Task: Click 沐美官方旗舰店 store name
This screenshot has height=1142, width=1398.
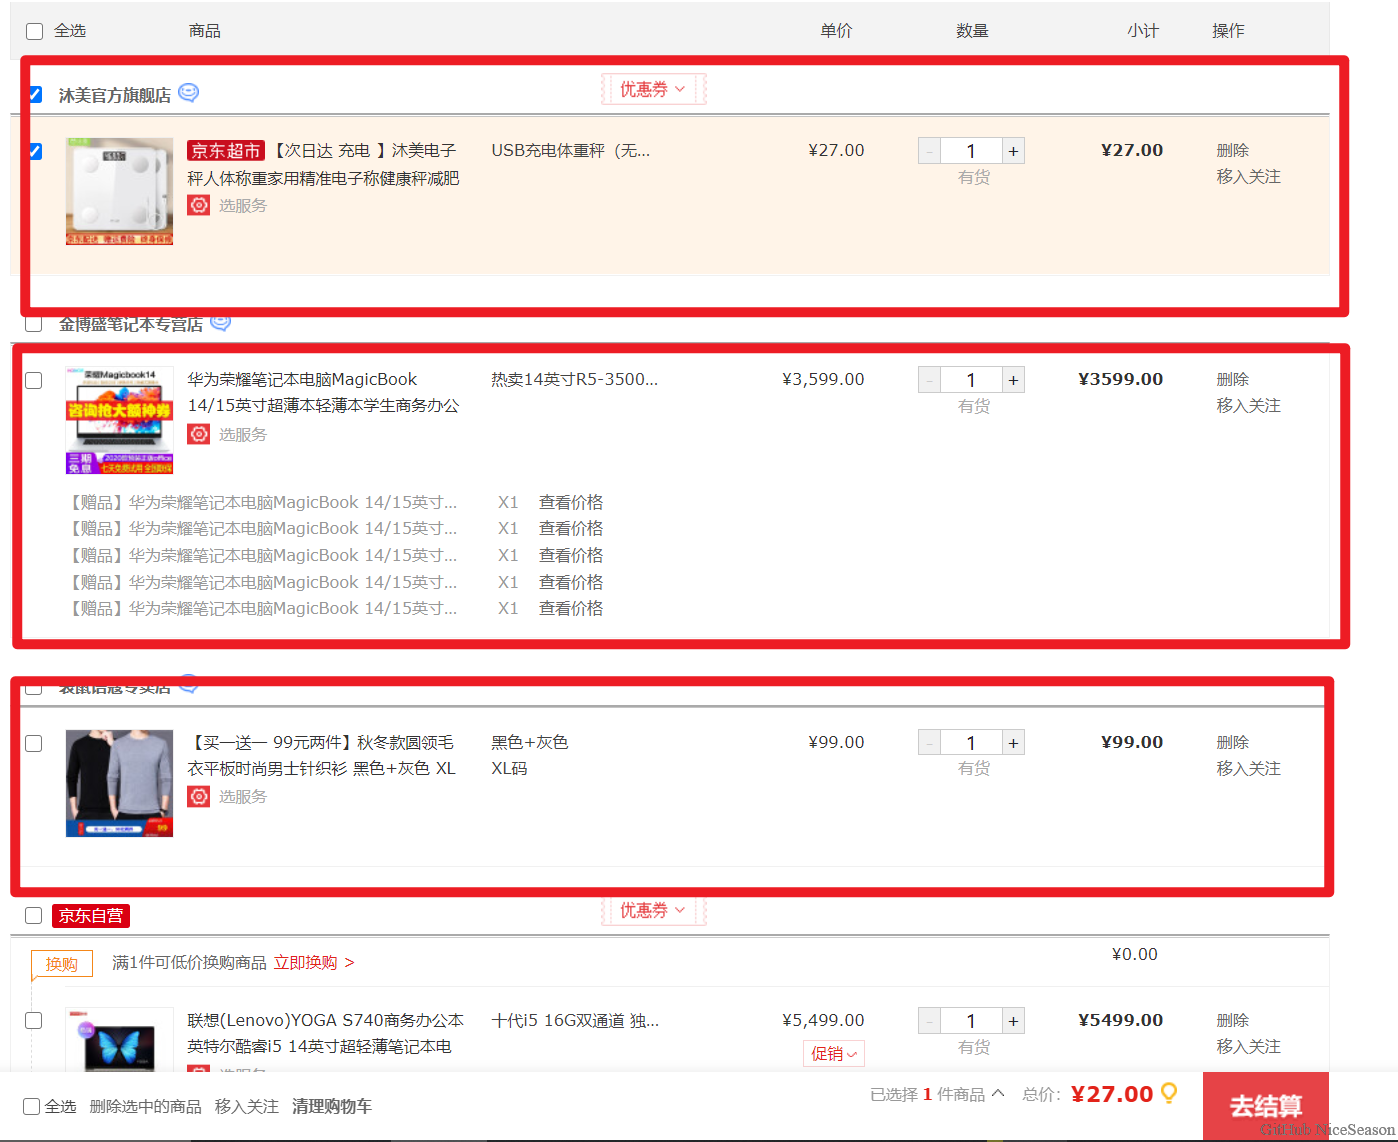Action: pyautogui.click(x=114, y=95)
